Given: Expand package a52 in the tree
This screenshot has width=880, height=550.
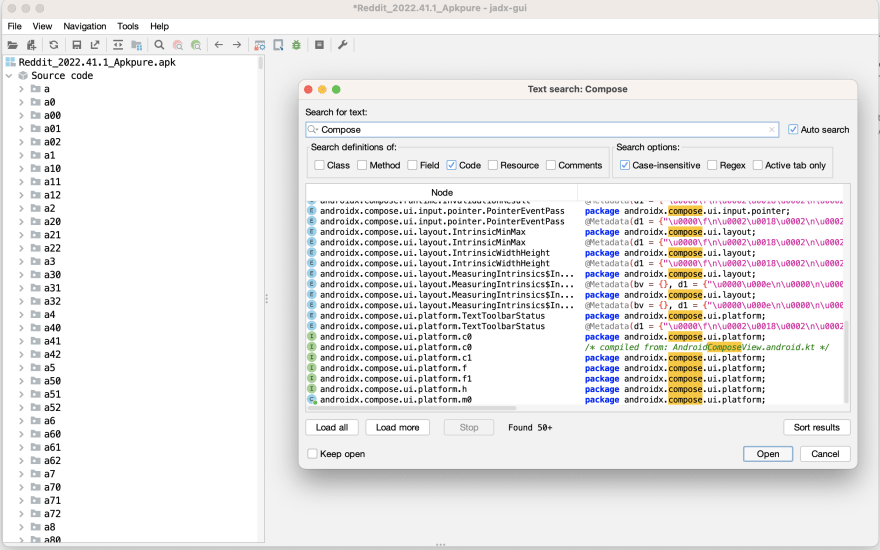Looking at the screenshot, I should pos(21,407).
